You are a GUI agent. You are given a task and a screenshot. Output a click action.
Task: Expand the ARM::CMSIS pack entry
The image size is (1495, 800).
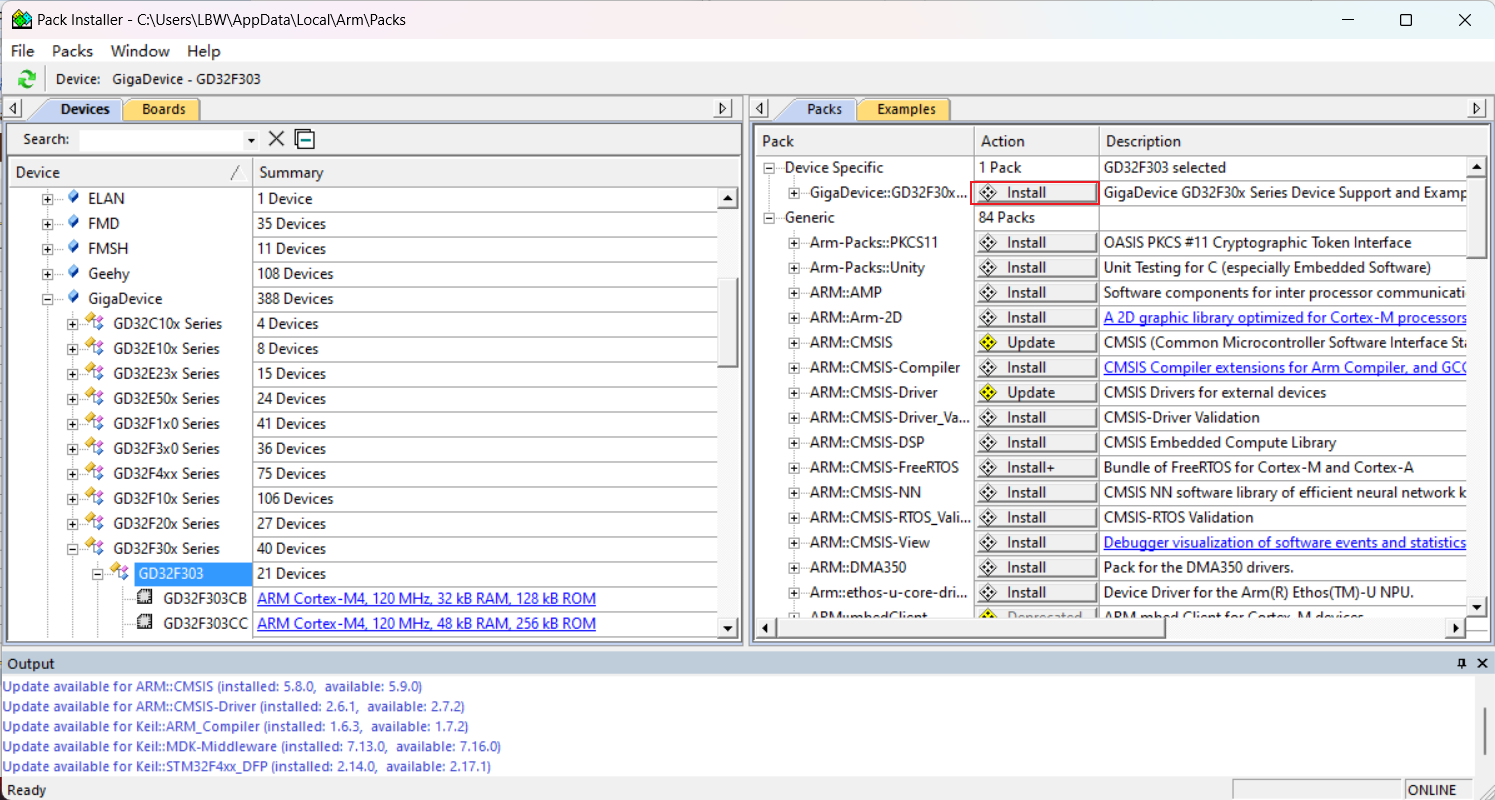794,343
